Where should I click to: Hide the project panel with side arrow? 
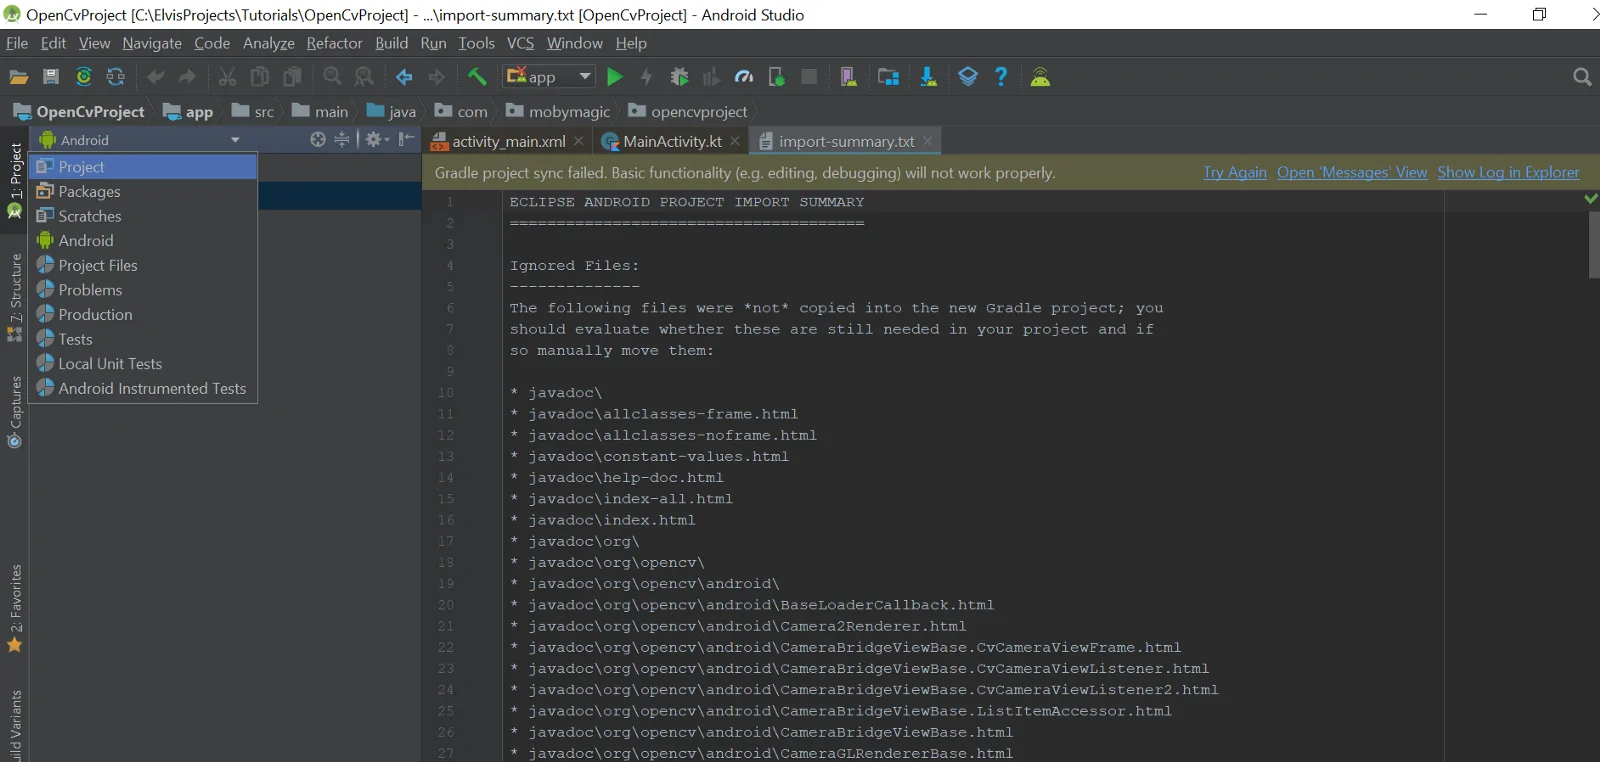point(406,140)
